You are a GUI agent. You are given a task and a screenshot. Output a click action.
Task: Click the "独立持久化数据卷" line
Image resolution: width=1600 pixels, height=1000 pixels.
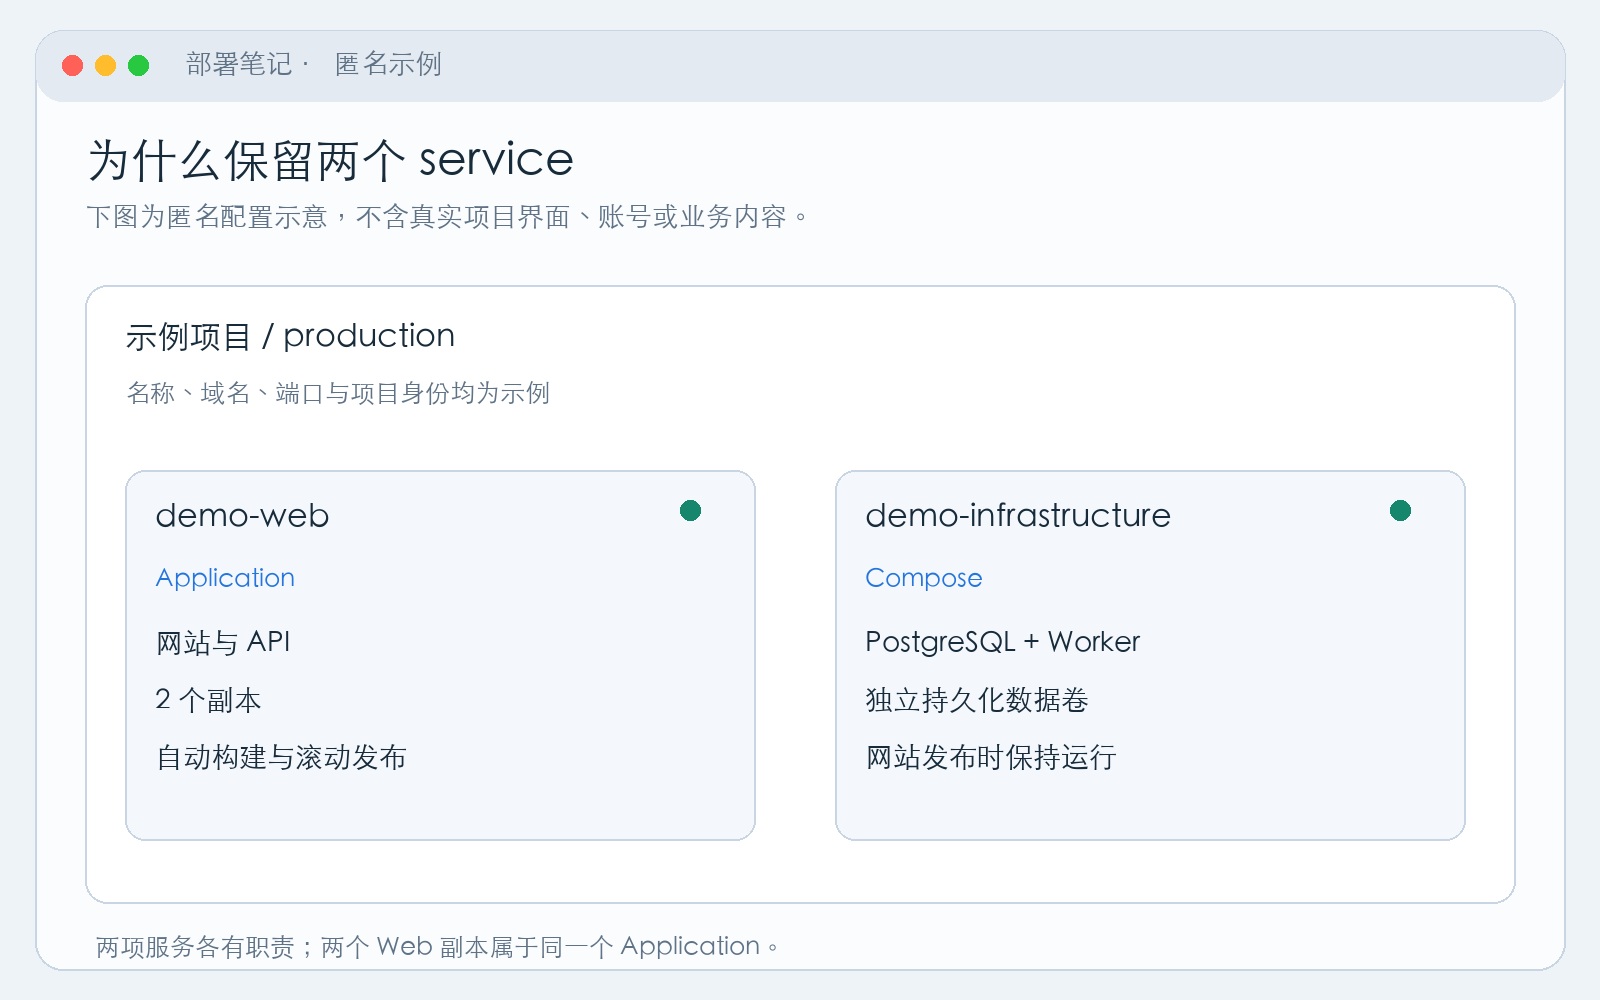click(977, 700)
